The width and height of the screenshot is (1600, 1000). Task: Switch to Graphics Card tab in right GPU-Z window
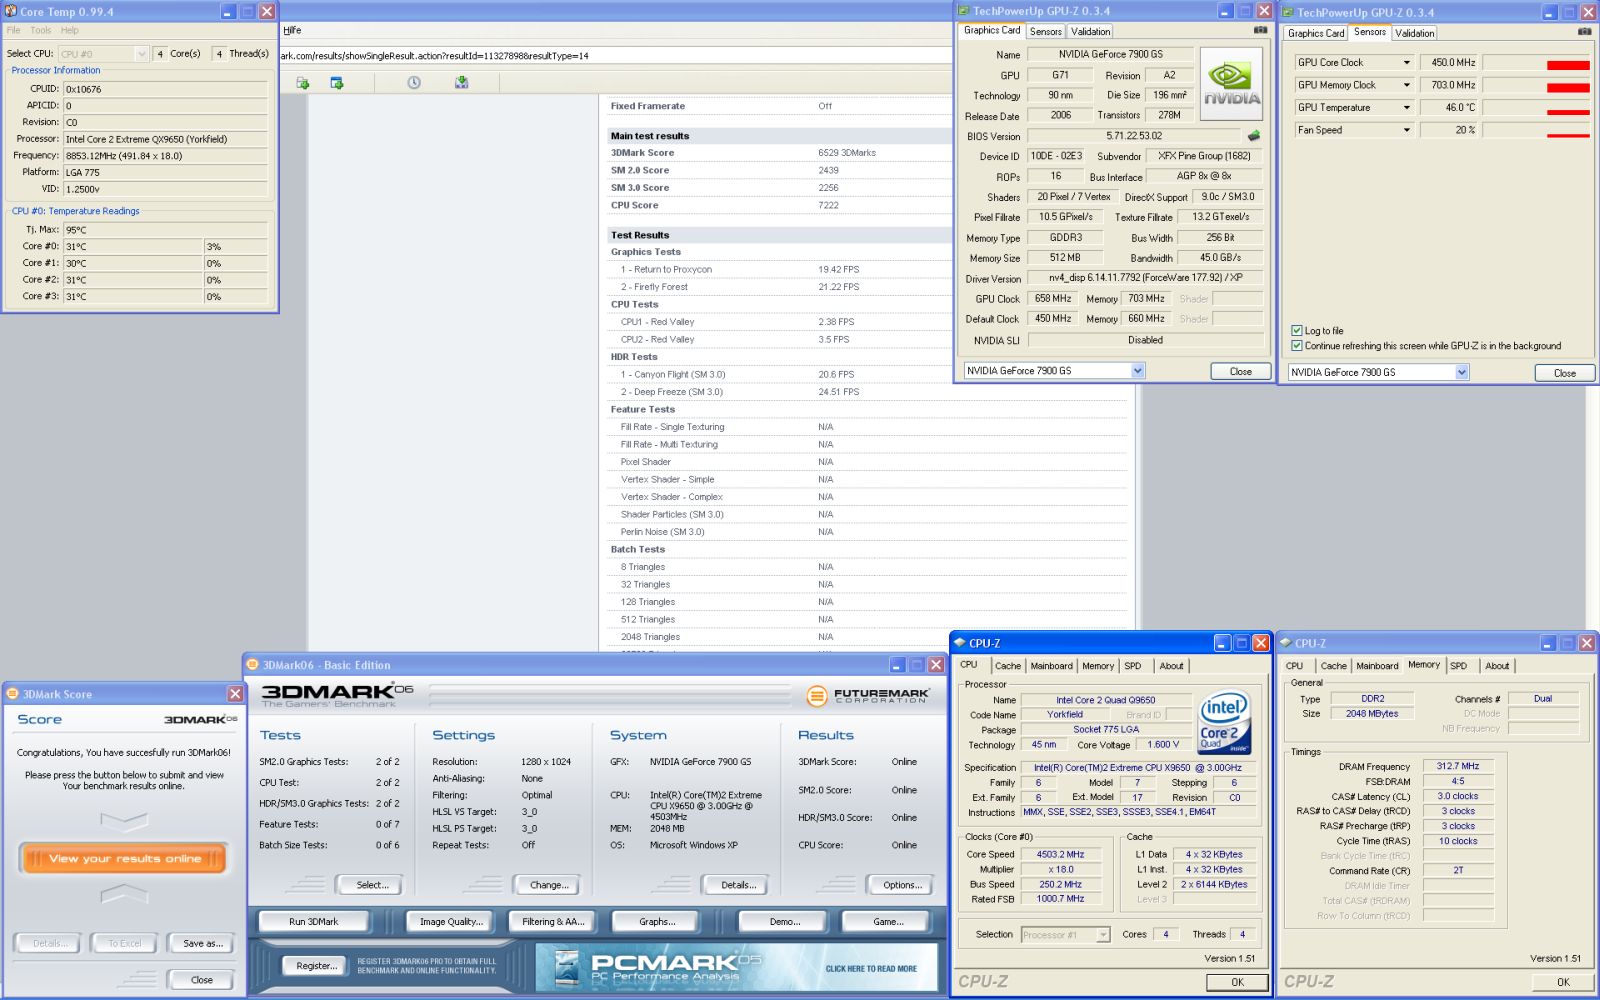click(x=1316, y=34)
